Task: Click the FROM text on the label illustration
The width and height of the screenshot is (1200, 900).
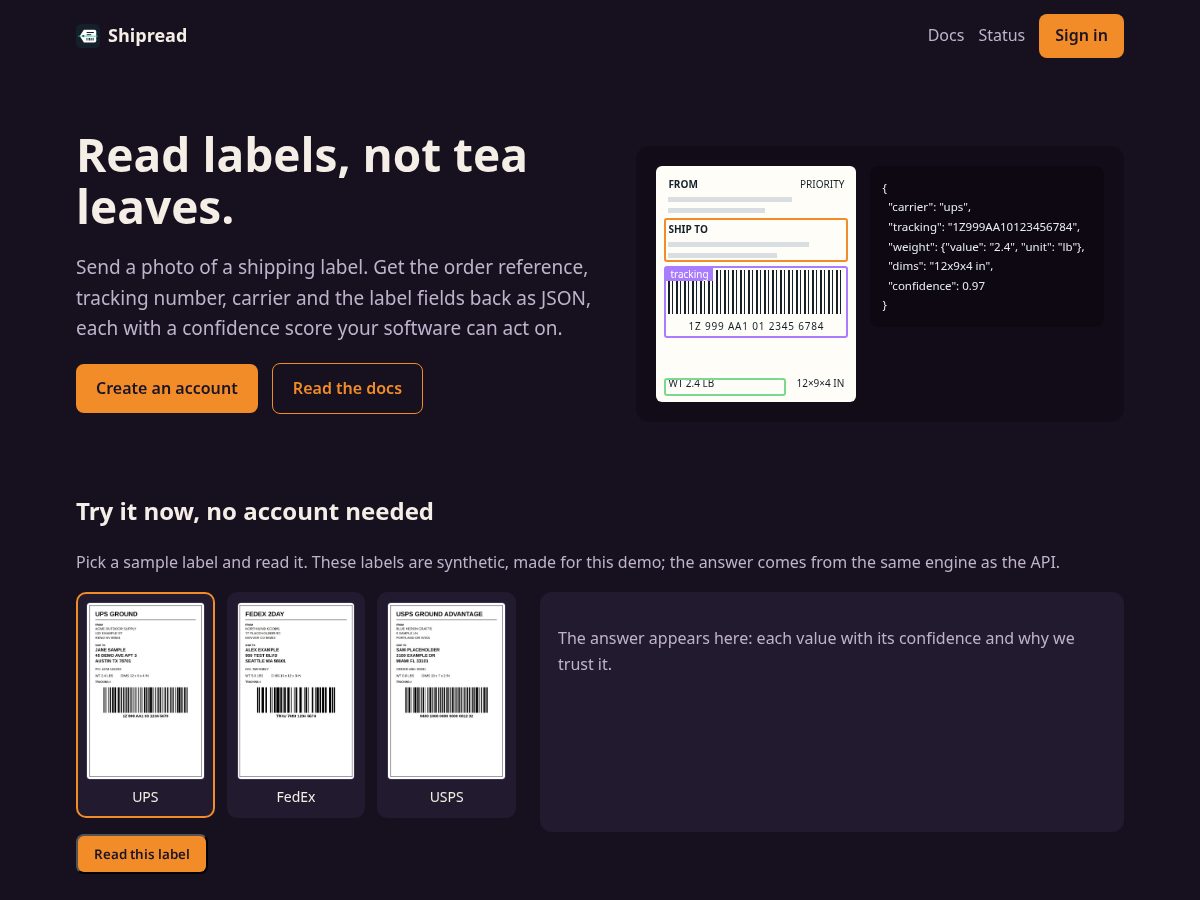Action: (683, 184)
